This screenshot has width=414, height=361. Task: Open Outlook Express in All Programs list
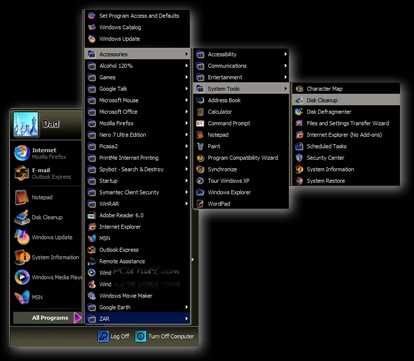pos(138,250)
